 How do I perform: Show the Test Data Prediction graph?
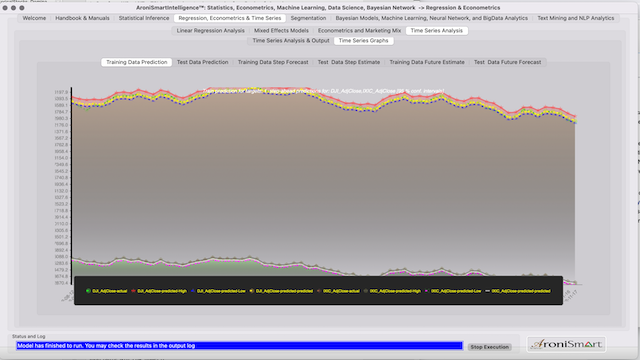(x=202, y=62)
